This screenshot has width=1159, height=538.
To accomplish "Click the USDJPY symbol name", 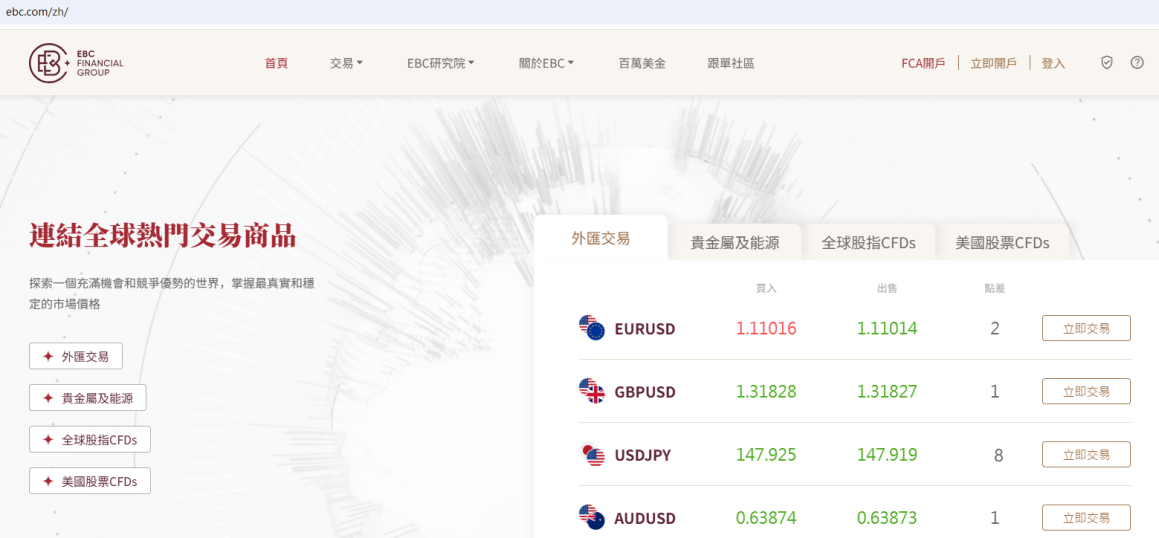I will (x=642, y=455).
